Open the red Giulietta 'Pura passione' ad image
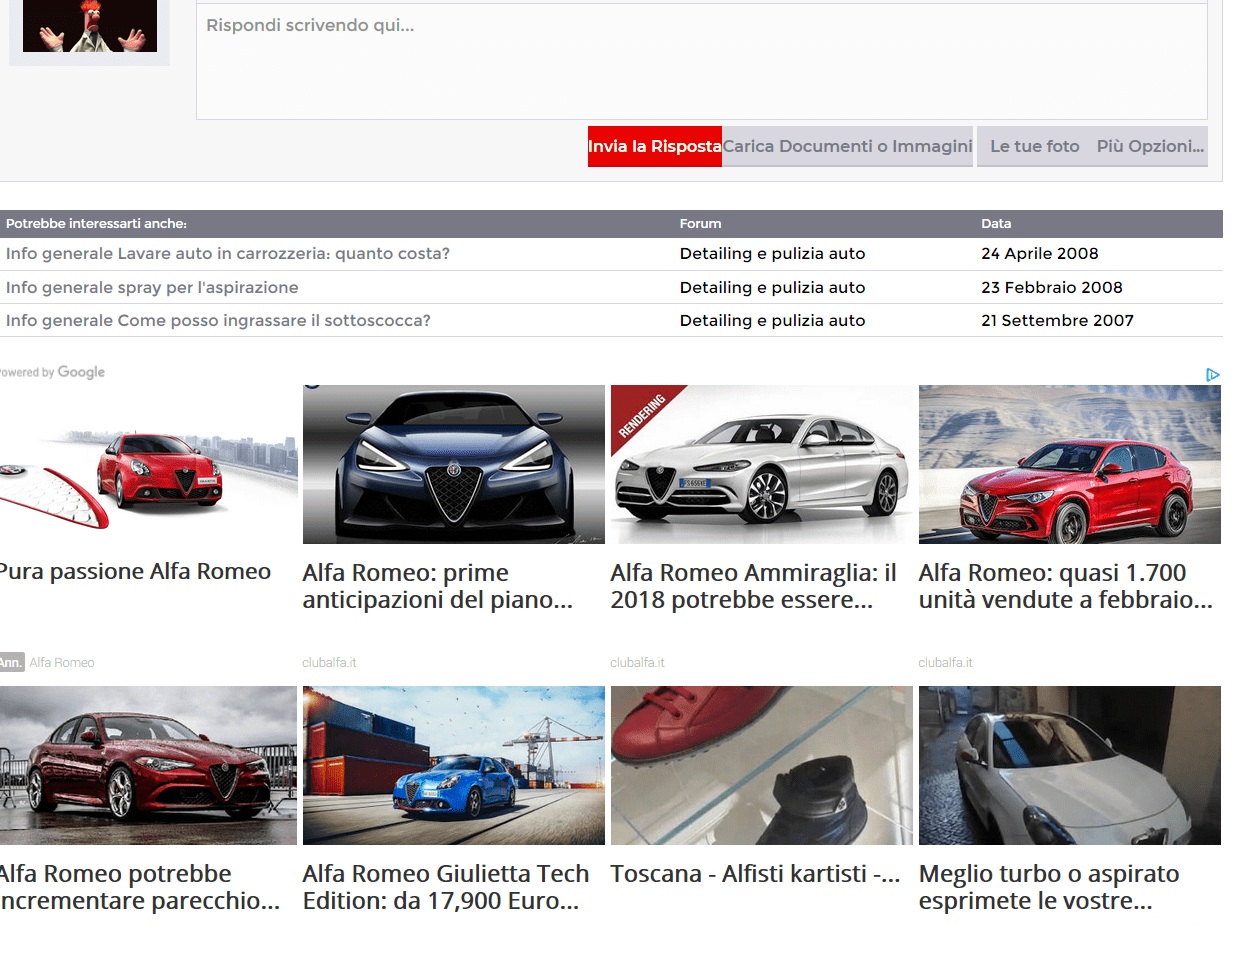Viewport: 1251px width, 958px height. click(148, 465)
